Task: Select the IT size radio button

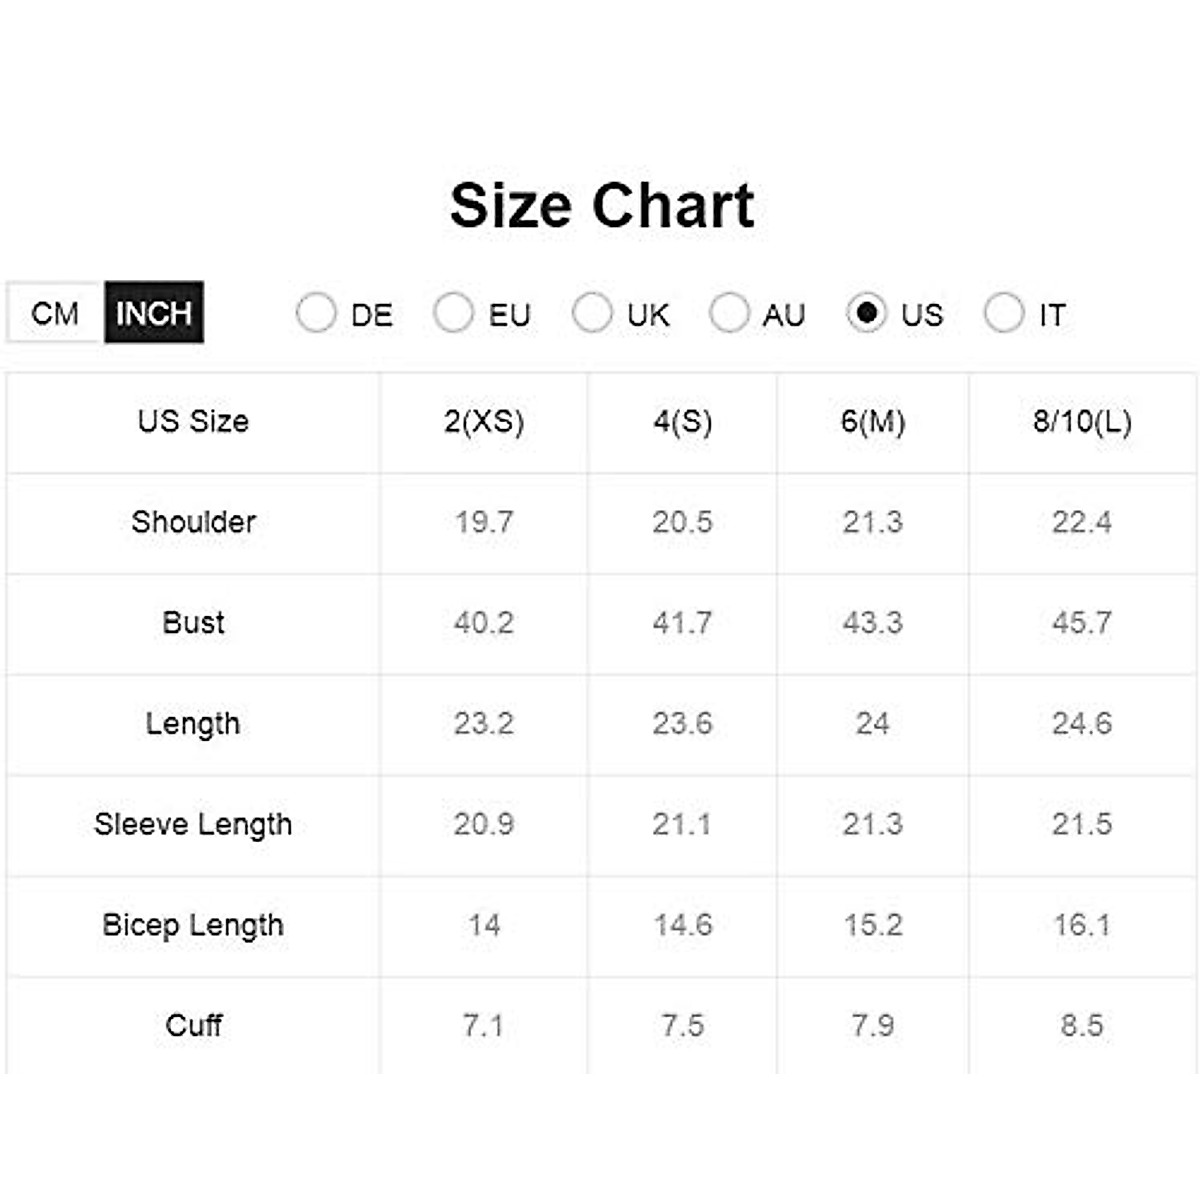Action: [1004, 313]
